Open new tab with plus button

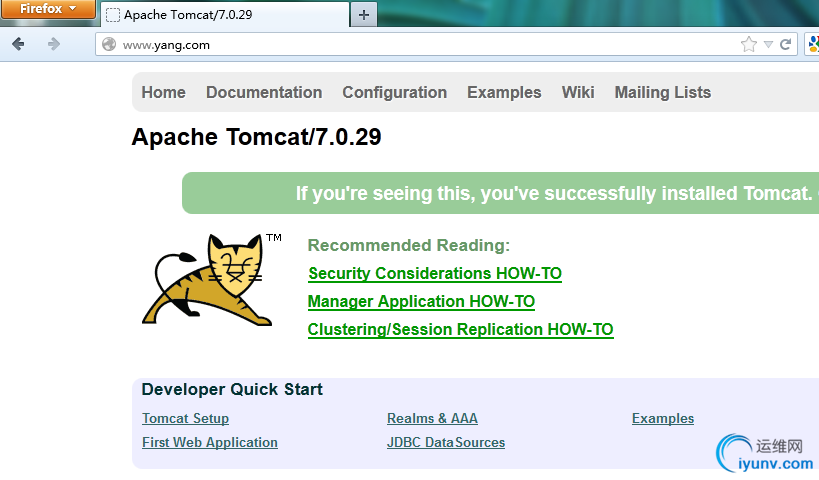coord(364,15)
